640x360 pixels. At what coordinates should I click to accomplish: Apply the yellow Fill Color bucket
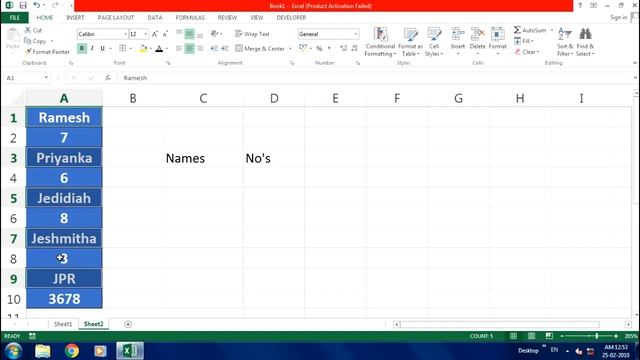(143, 49)
